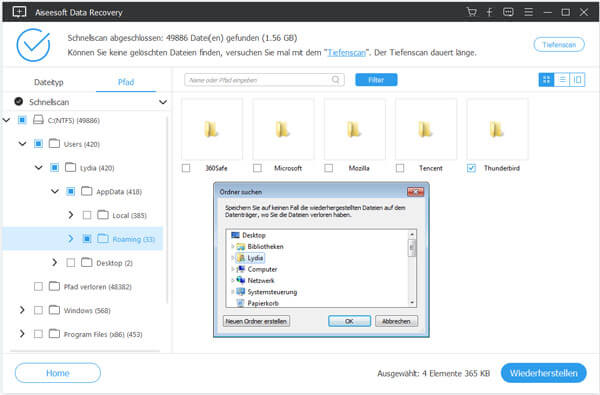Image resolution: width=600 pixels, height=395 pixels.
Task: Collapse the Lydia (420) tree node
Action: [39, 168]
